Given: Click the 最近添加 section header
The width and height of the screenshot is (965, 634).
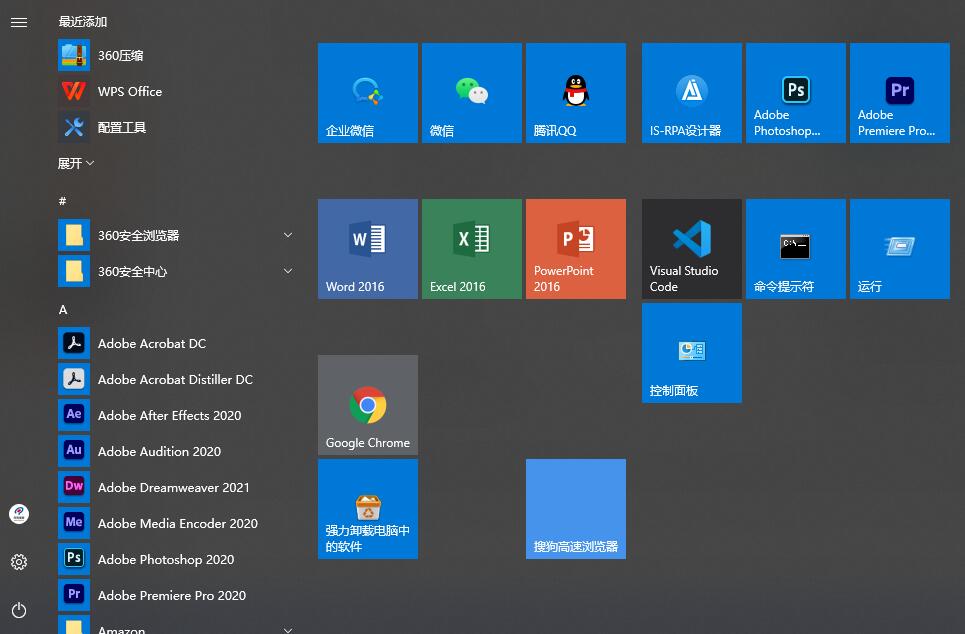Looking at the screenshot, I should pyautogui.click(x=83, y=22).
